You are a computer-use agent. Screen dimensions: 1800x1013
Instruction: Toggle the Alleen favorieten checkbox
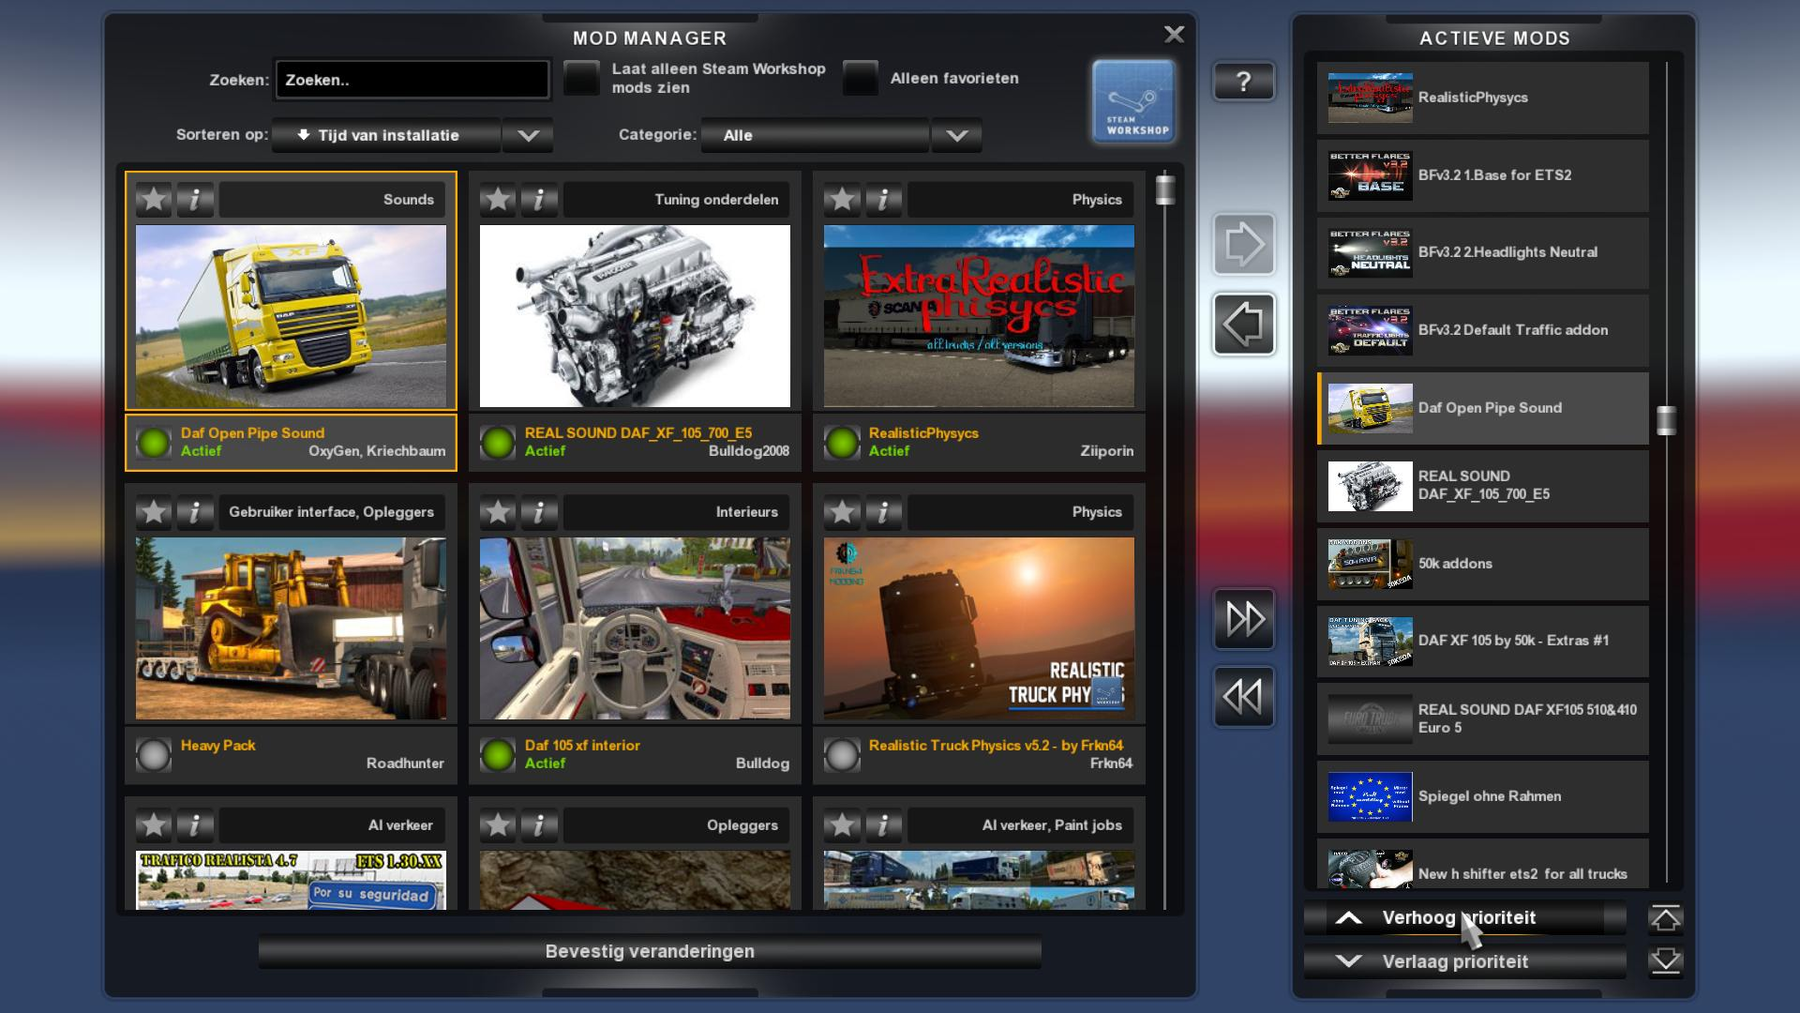click(860, 78)
